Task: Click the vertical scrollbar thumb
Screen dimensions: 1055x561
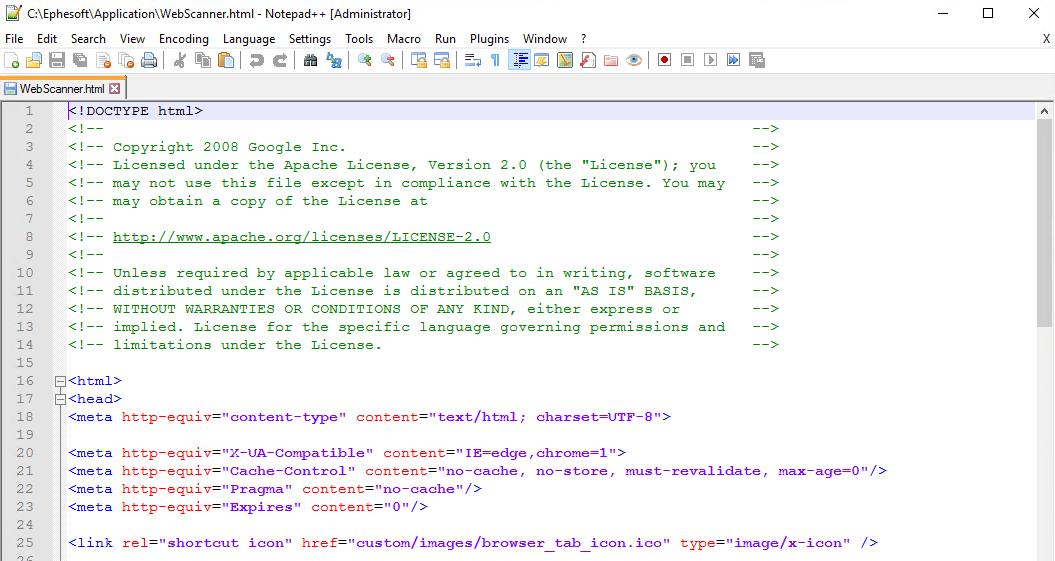Action: 1044,223
